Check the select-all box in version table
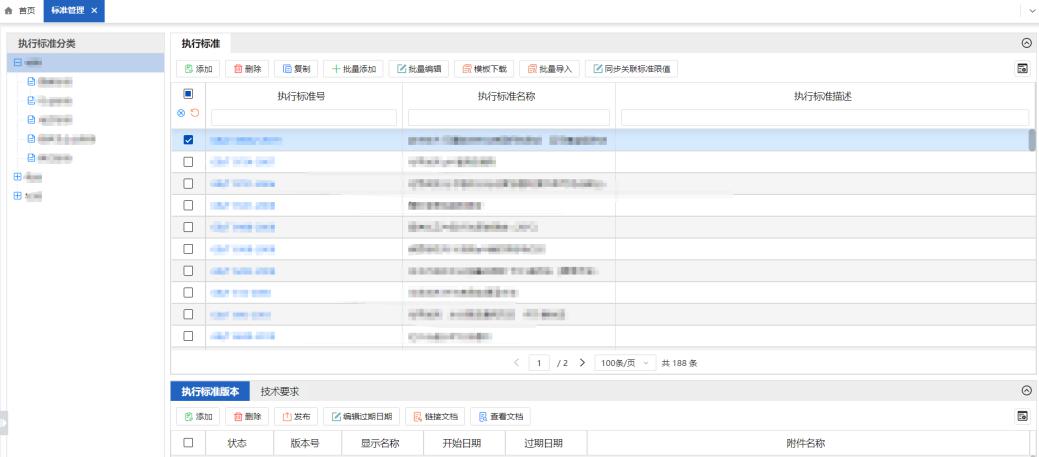Screen dimensions: 1039x457 188,442
